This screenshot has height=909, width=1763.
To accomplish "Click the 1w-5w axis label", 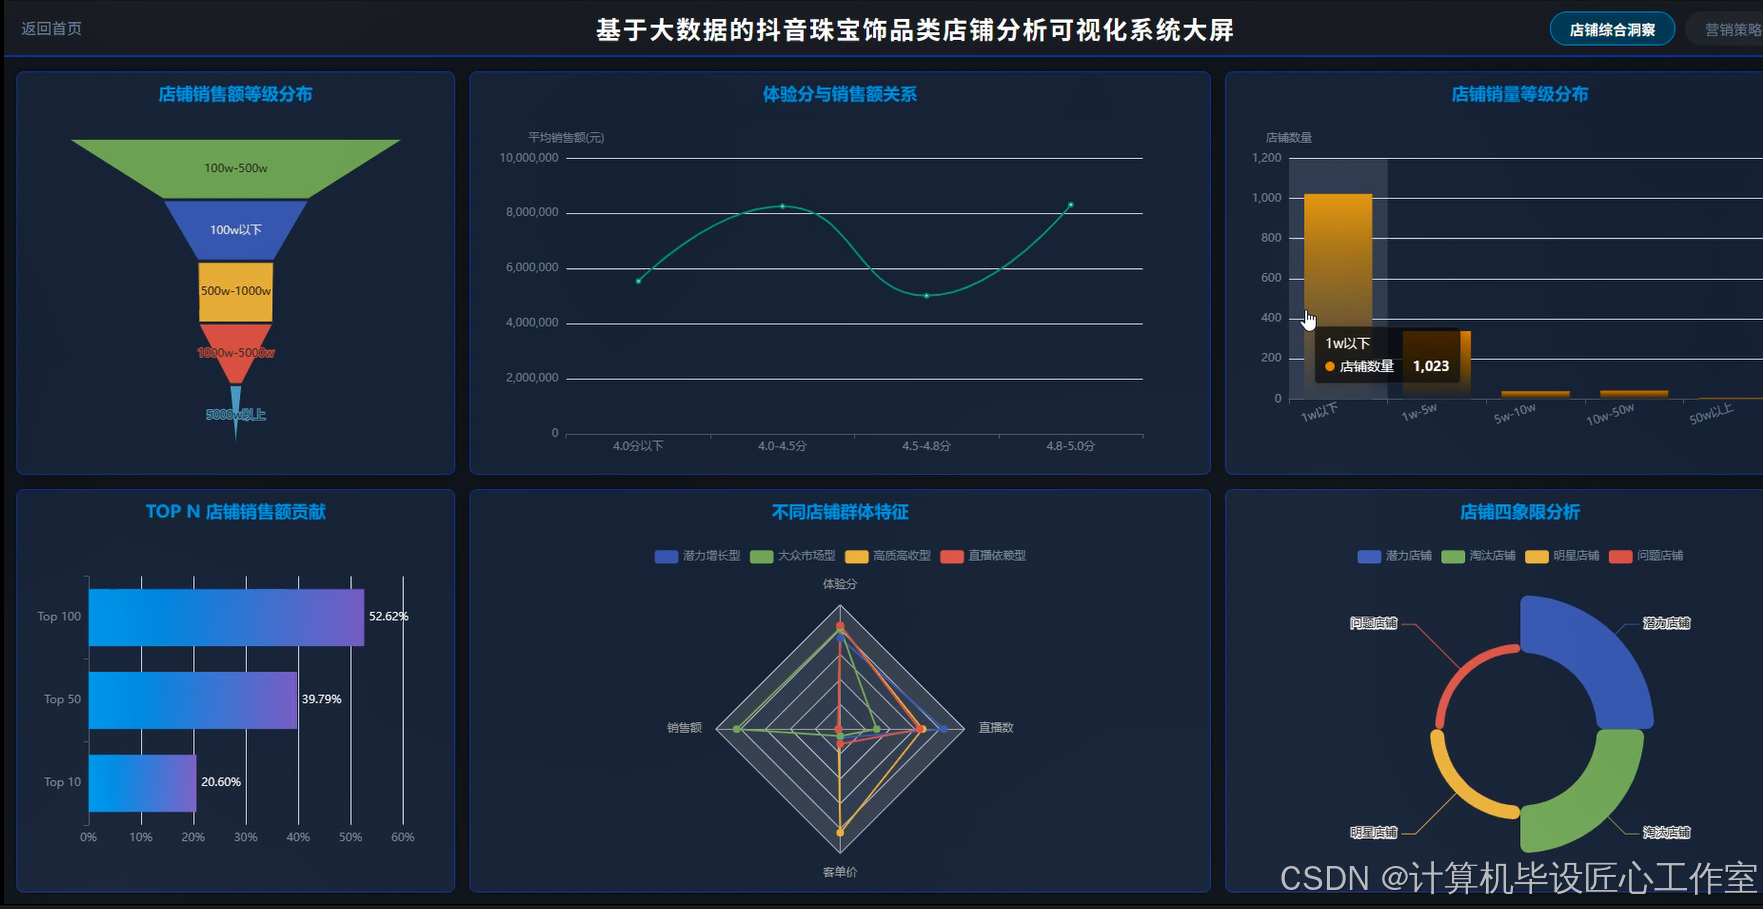I will (1419, 412).
